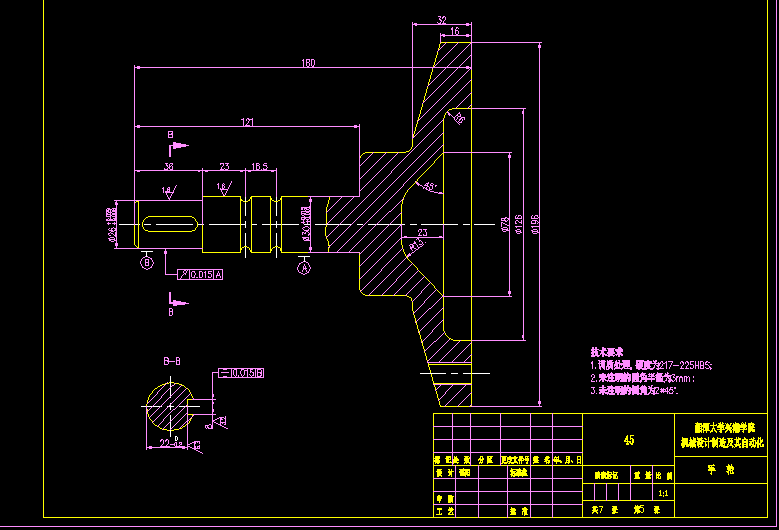Click the symmetry tolerance frame referencing B

point(241,373)
